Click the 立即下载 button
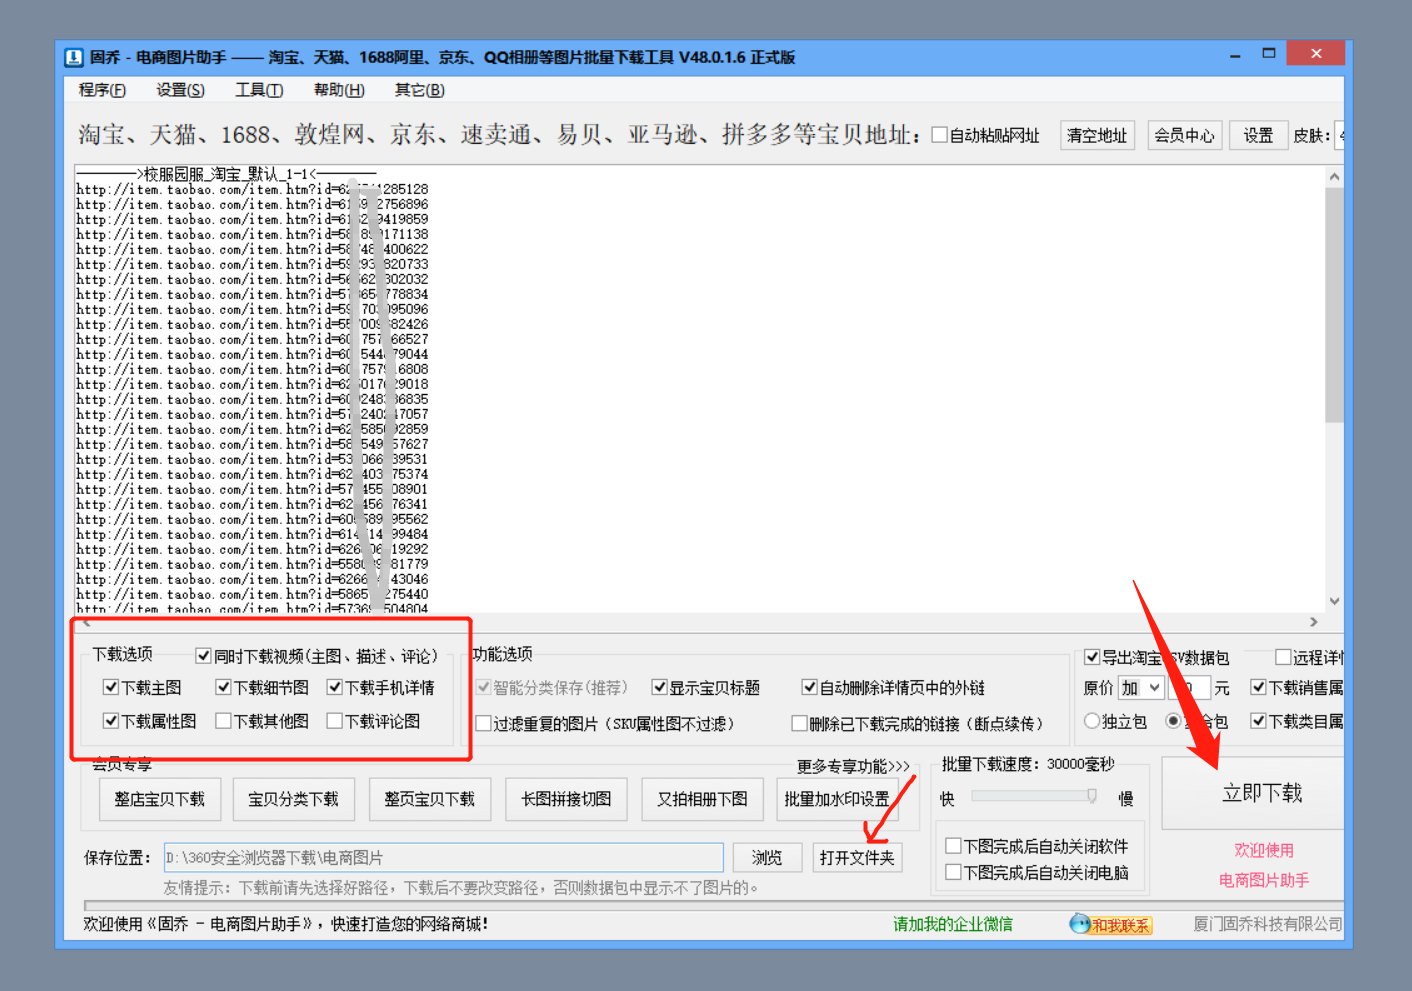 [x=1263, y=792]
